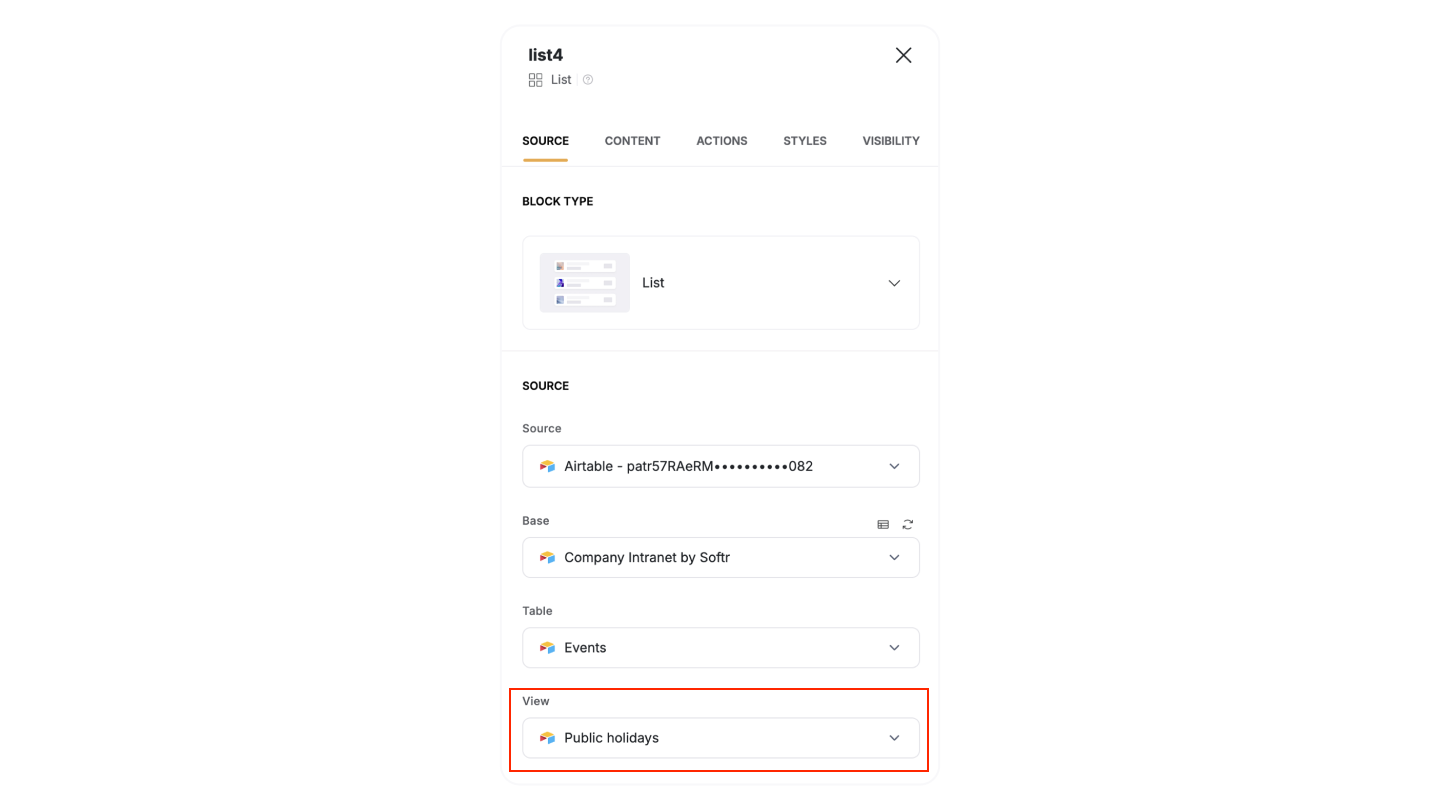Image resolution: width=1440 pixels, height=810 pixels.
Task: Click the List block preview thumbnail
Action: coord(585,283)
